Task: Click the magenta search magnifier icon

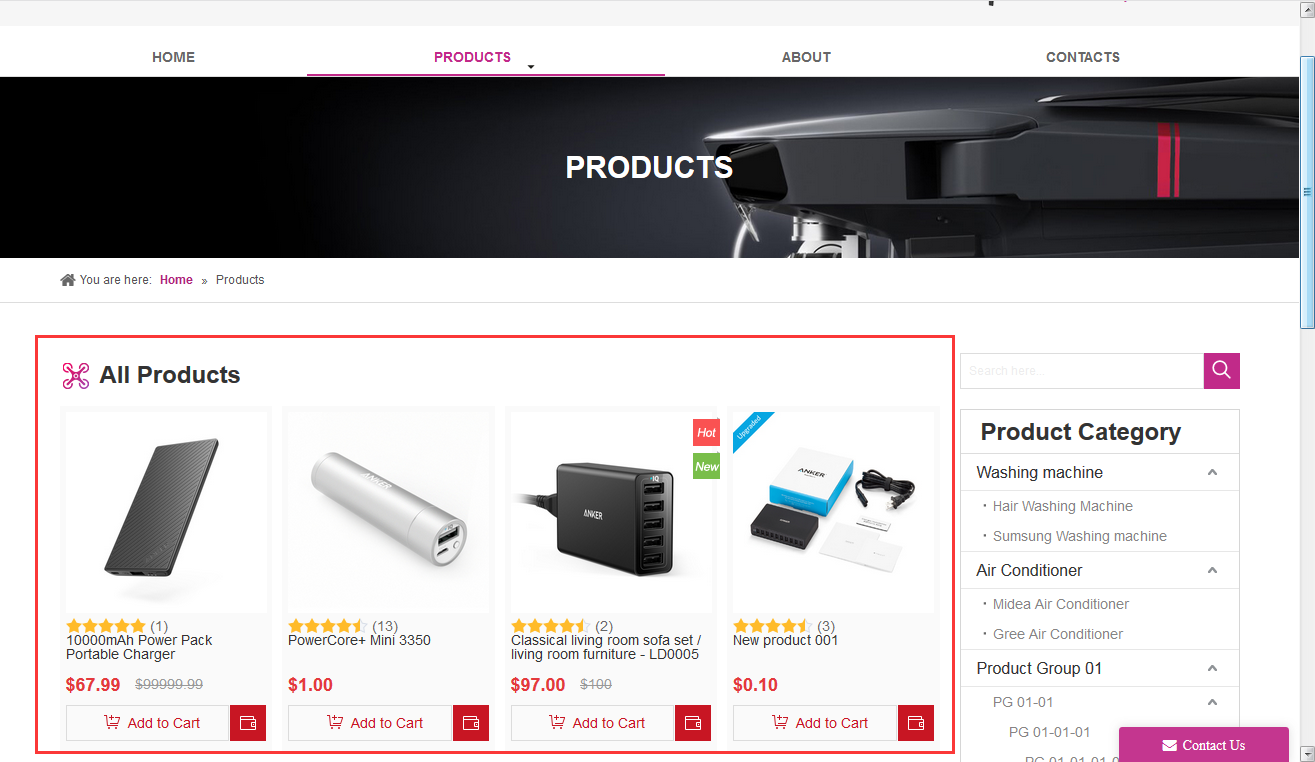Action: [1221, 370]
